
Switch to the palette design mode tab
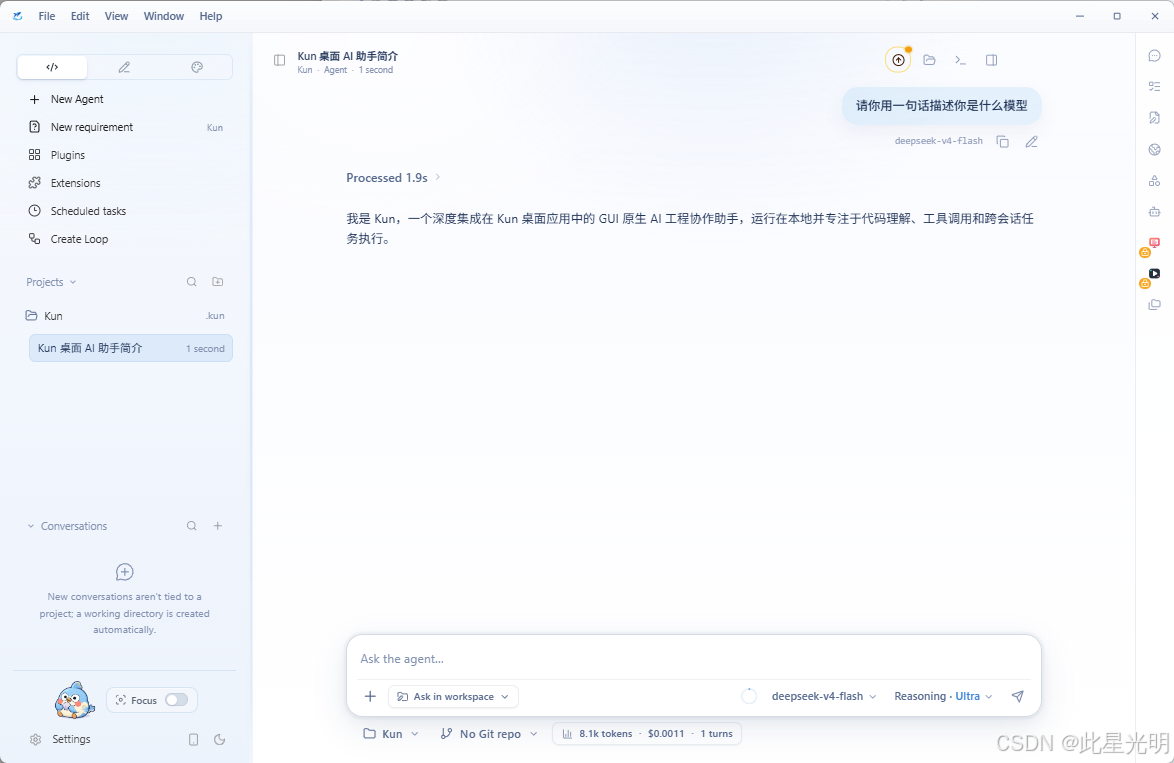coord(197,67)
